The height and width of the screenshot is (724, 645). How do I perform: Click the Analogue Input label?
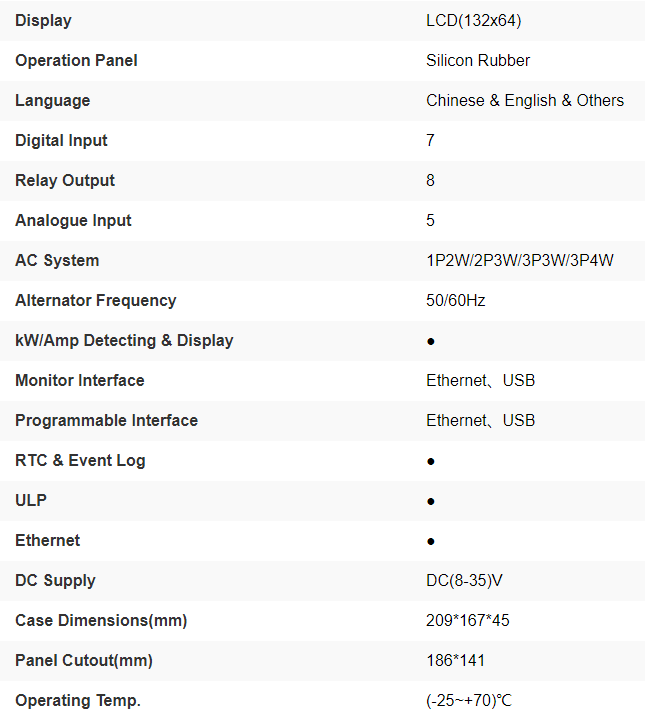[73, 220]
